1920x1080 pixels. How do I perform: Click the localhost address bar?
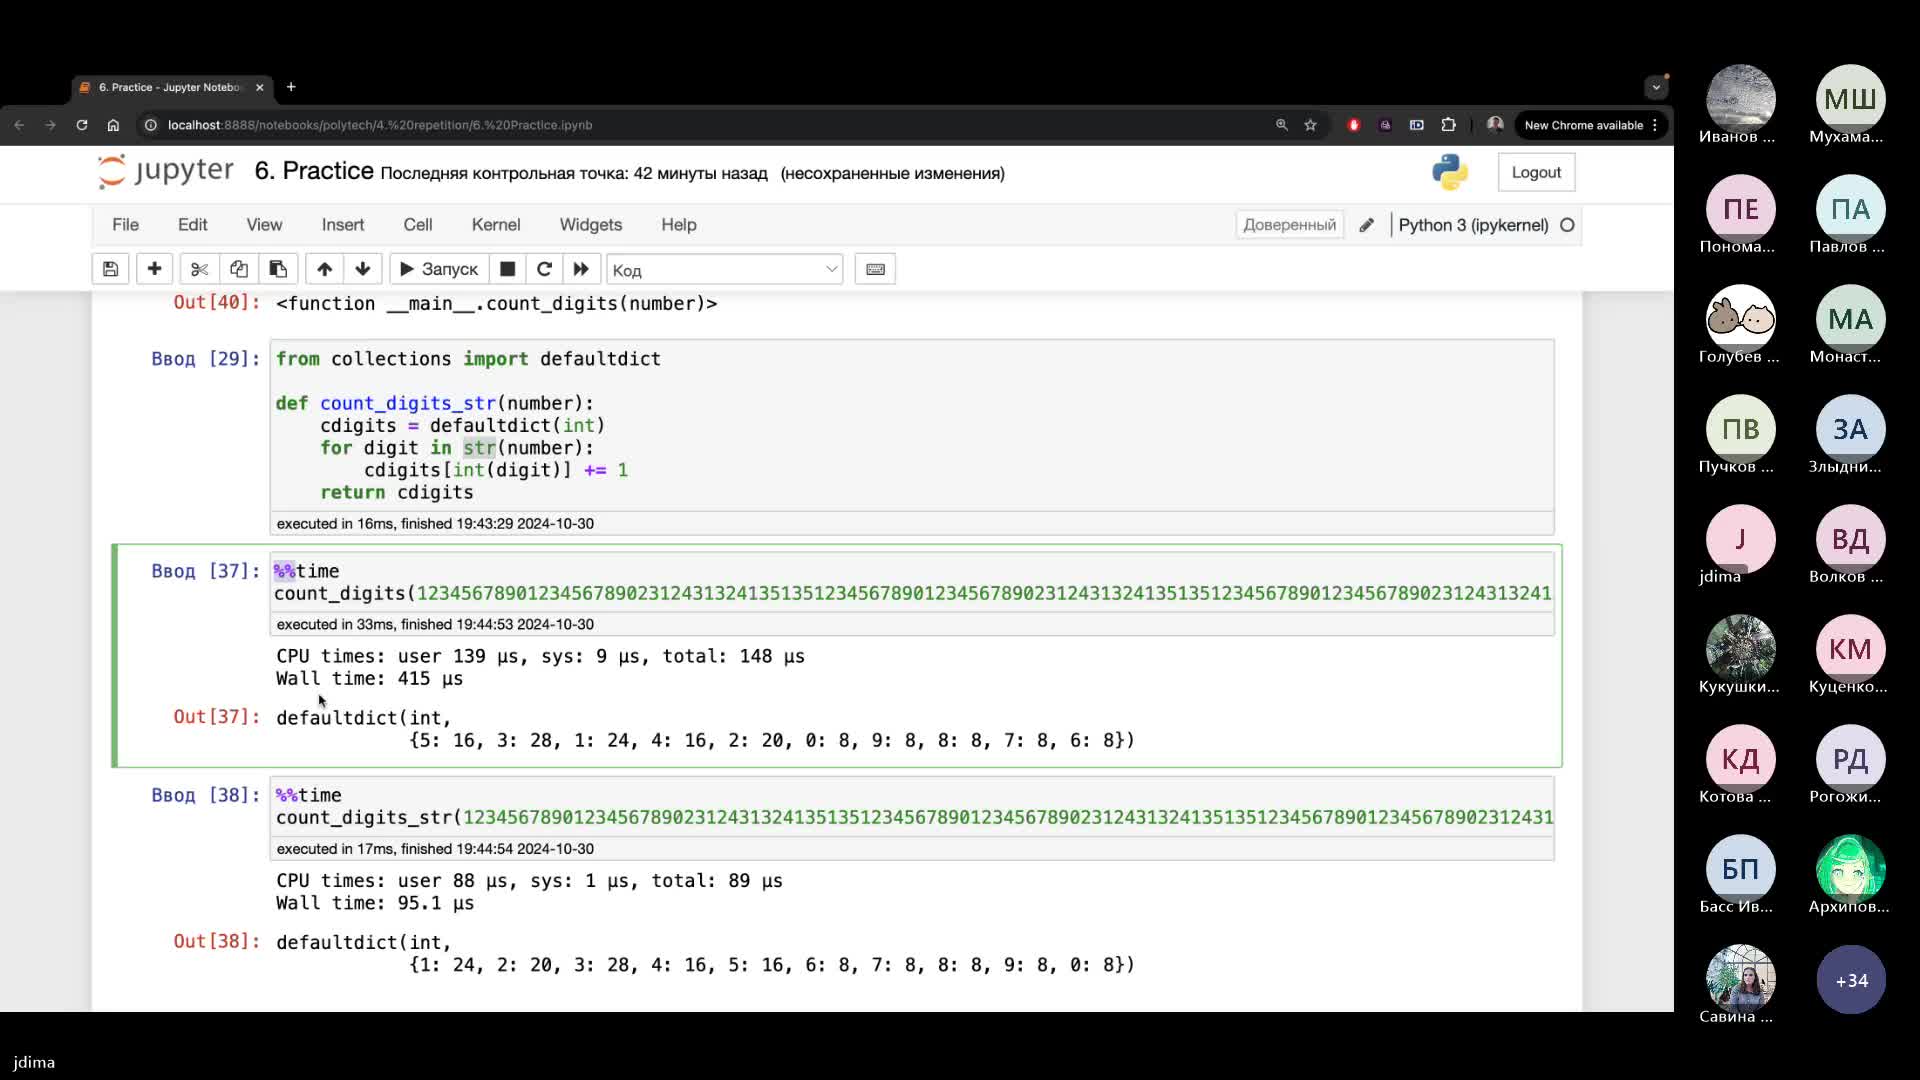700,125
